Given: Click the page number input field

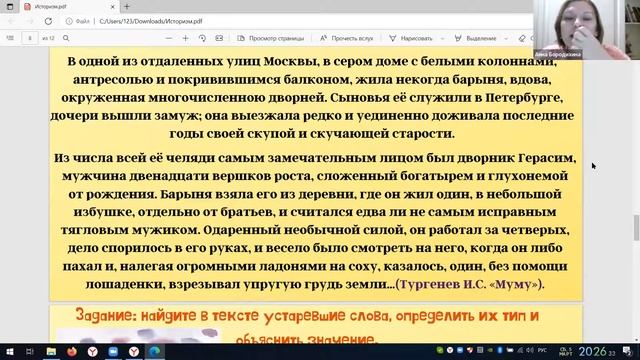Looking at the screenshot, I should (x=30, y=38).
